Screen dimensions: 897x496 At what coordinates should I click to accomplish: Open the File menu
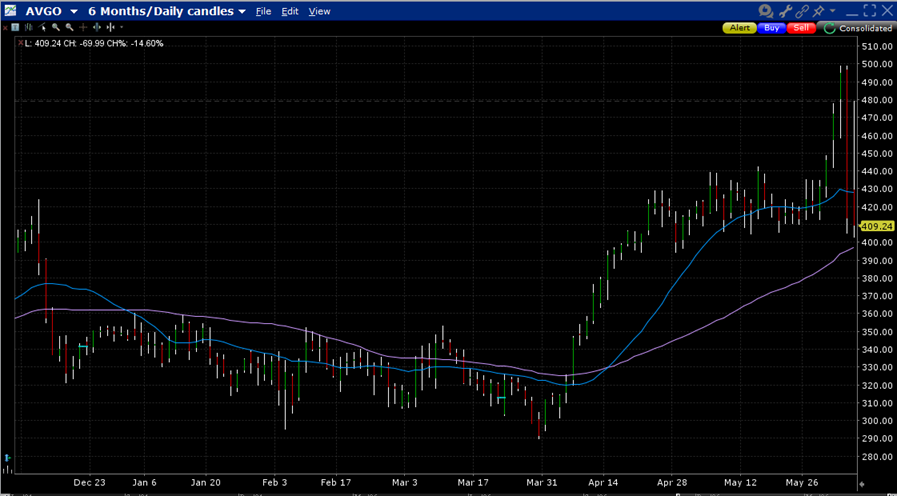263,11
